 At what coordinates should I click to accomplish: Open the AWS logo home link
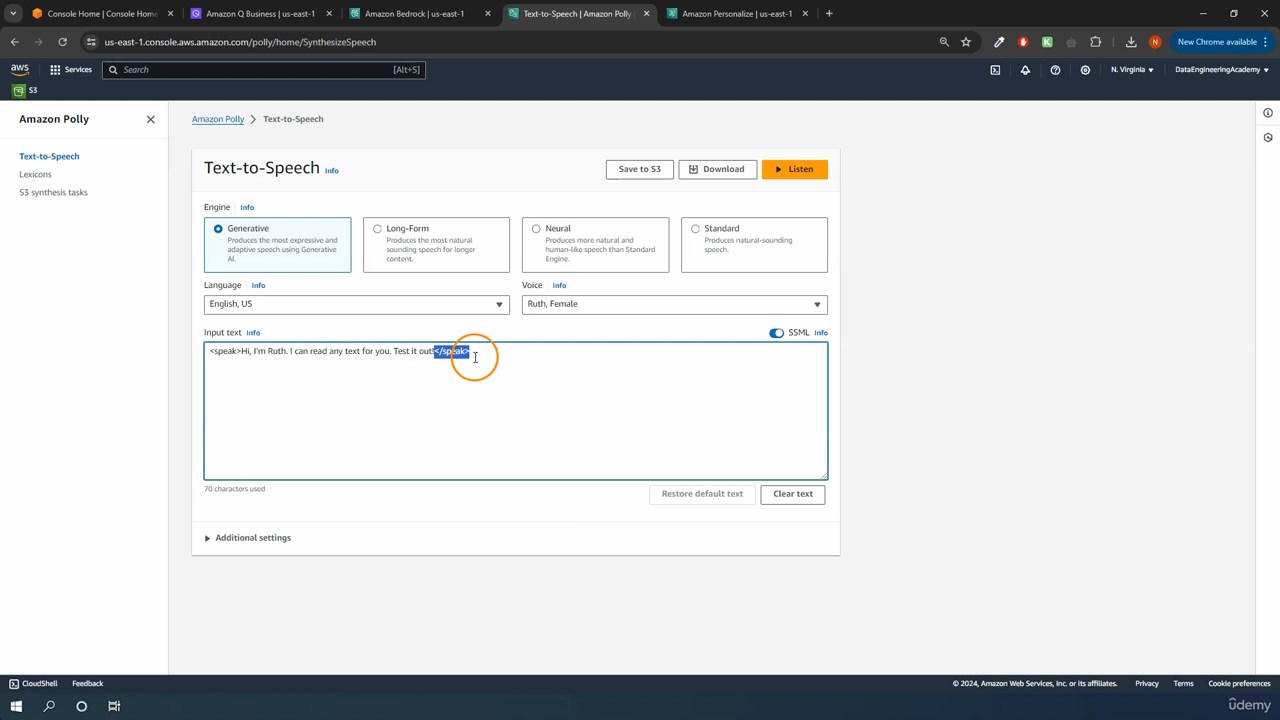coord(20,70)
